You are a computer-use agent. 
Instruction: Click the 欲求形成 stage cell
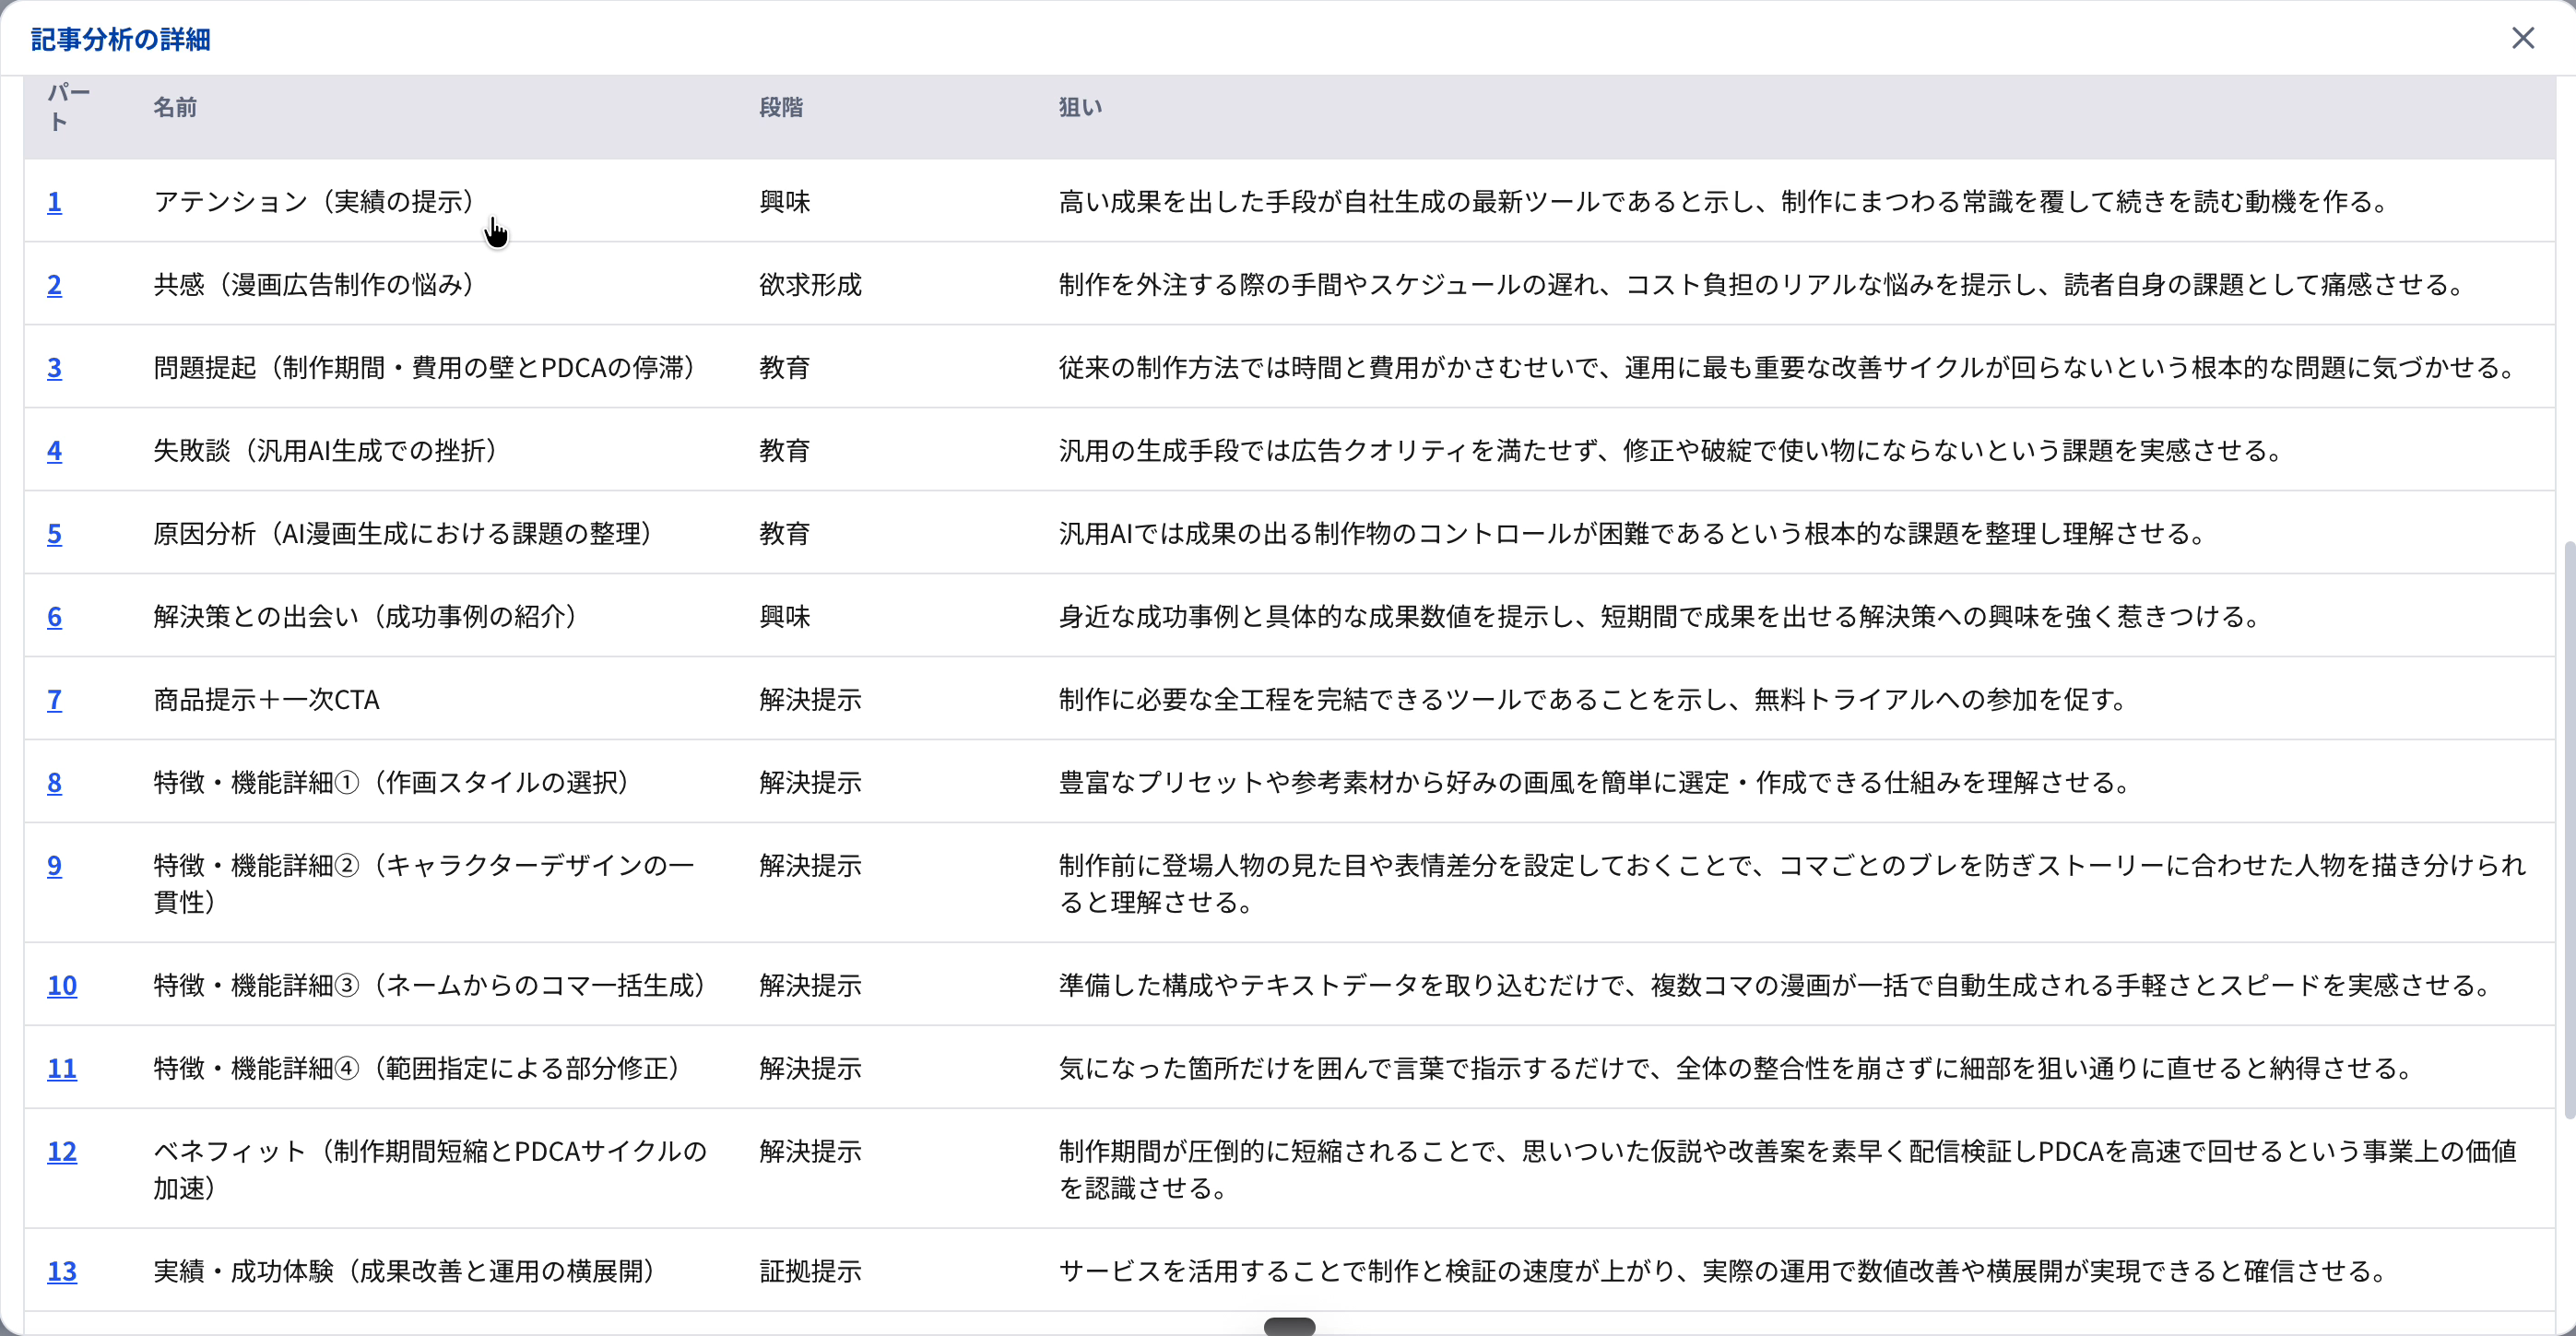click(810, 284)
